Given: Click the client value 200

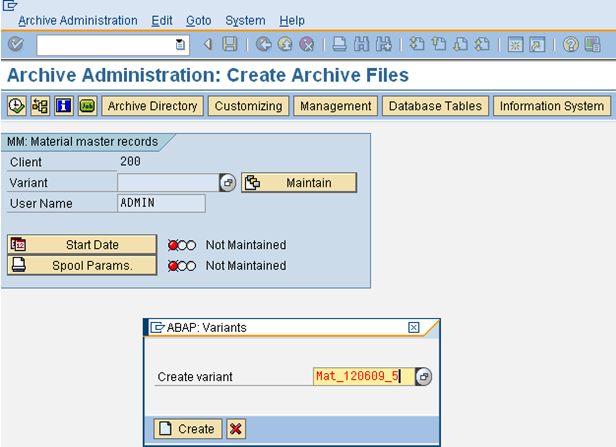Looking at the screenshot, I should click(130, 161).
